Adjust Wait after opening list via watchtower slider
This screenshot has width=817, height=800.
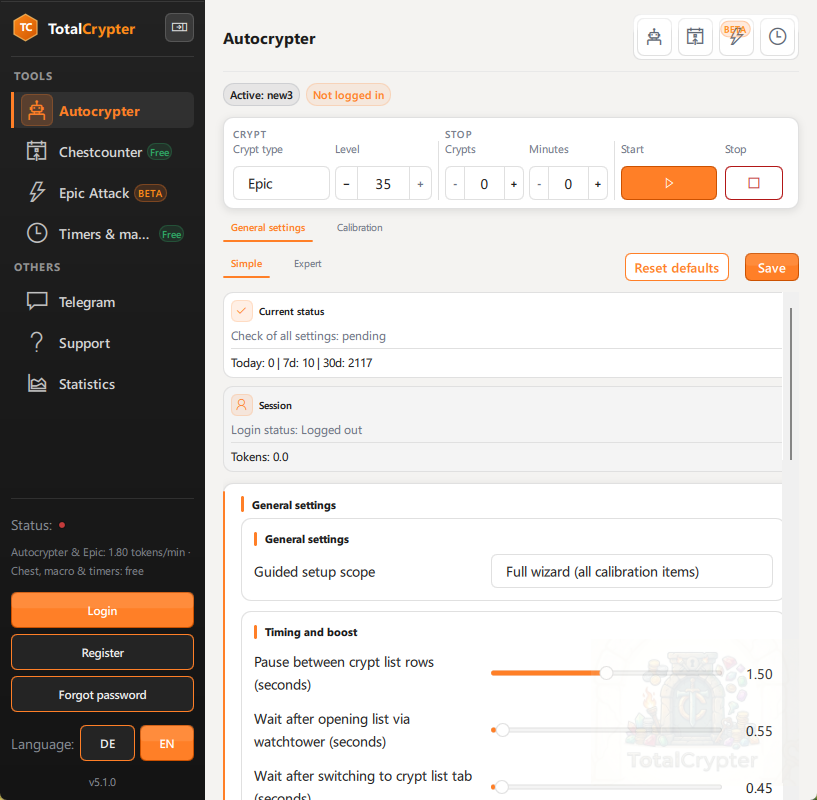pos(606,730)
